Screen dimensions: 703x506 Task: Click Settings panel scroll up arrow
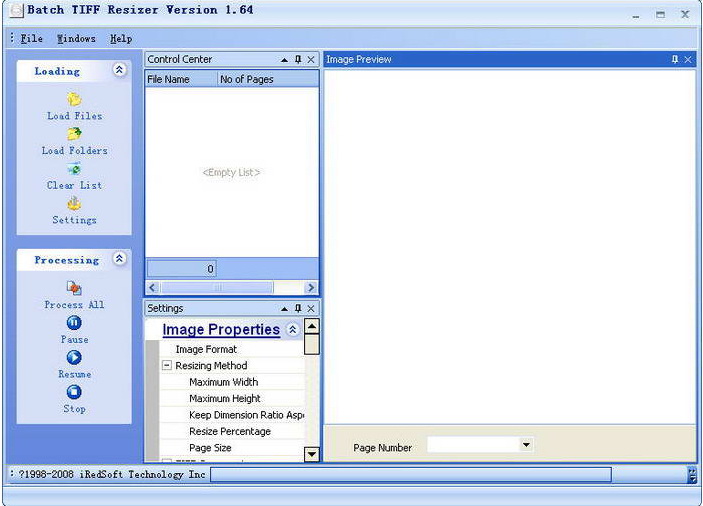coord(312,326)
